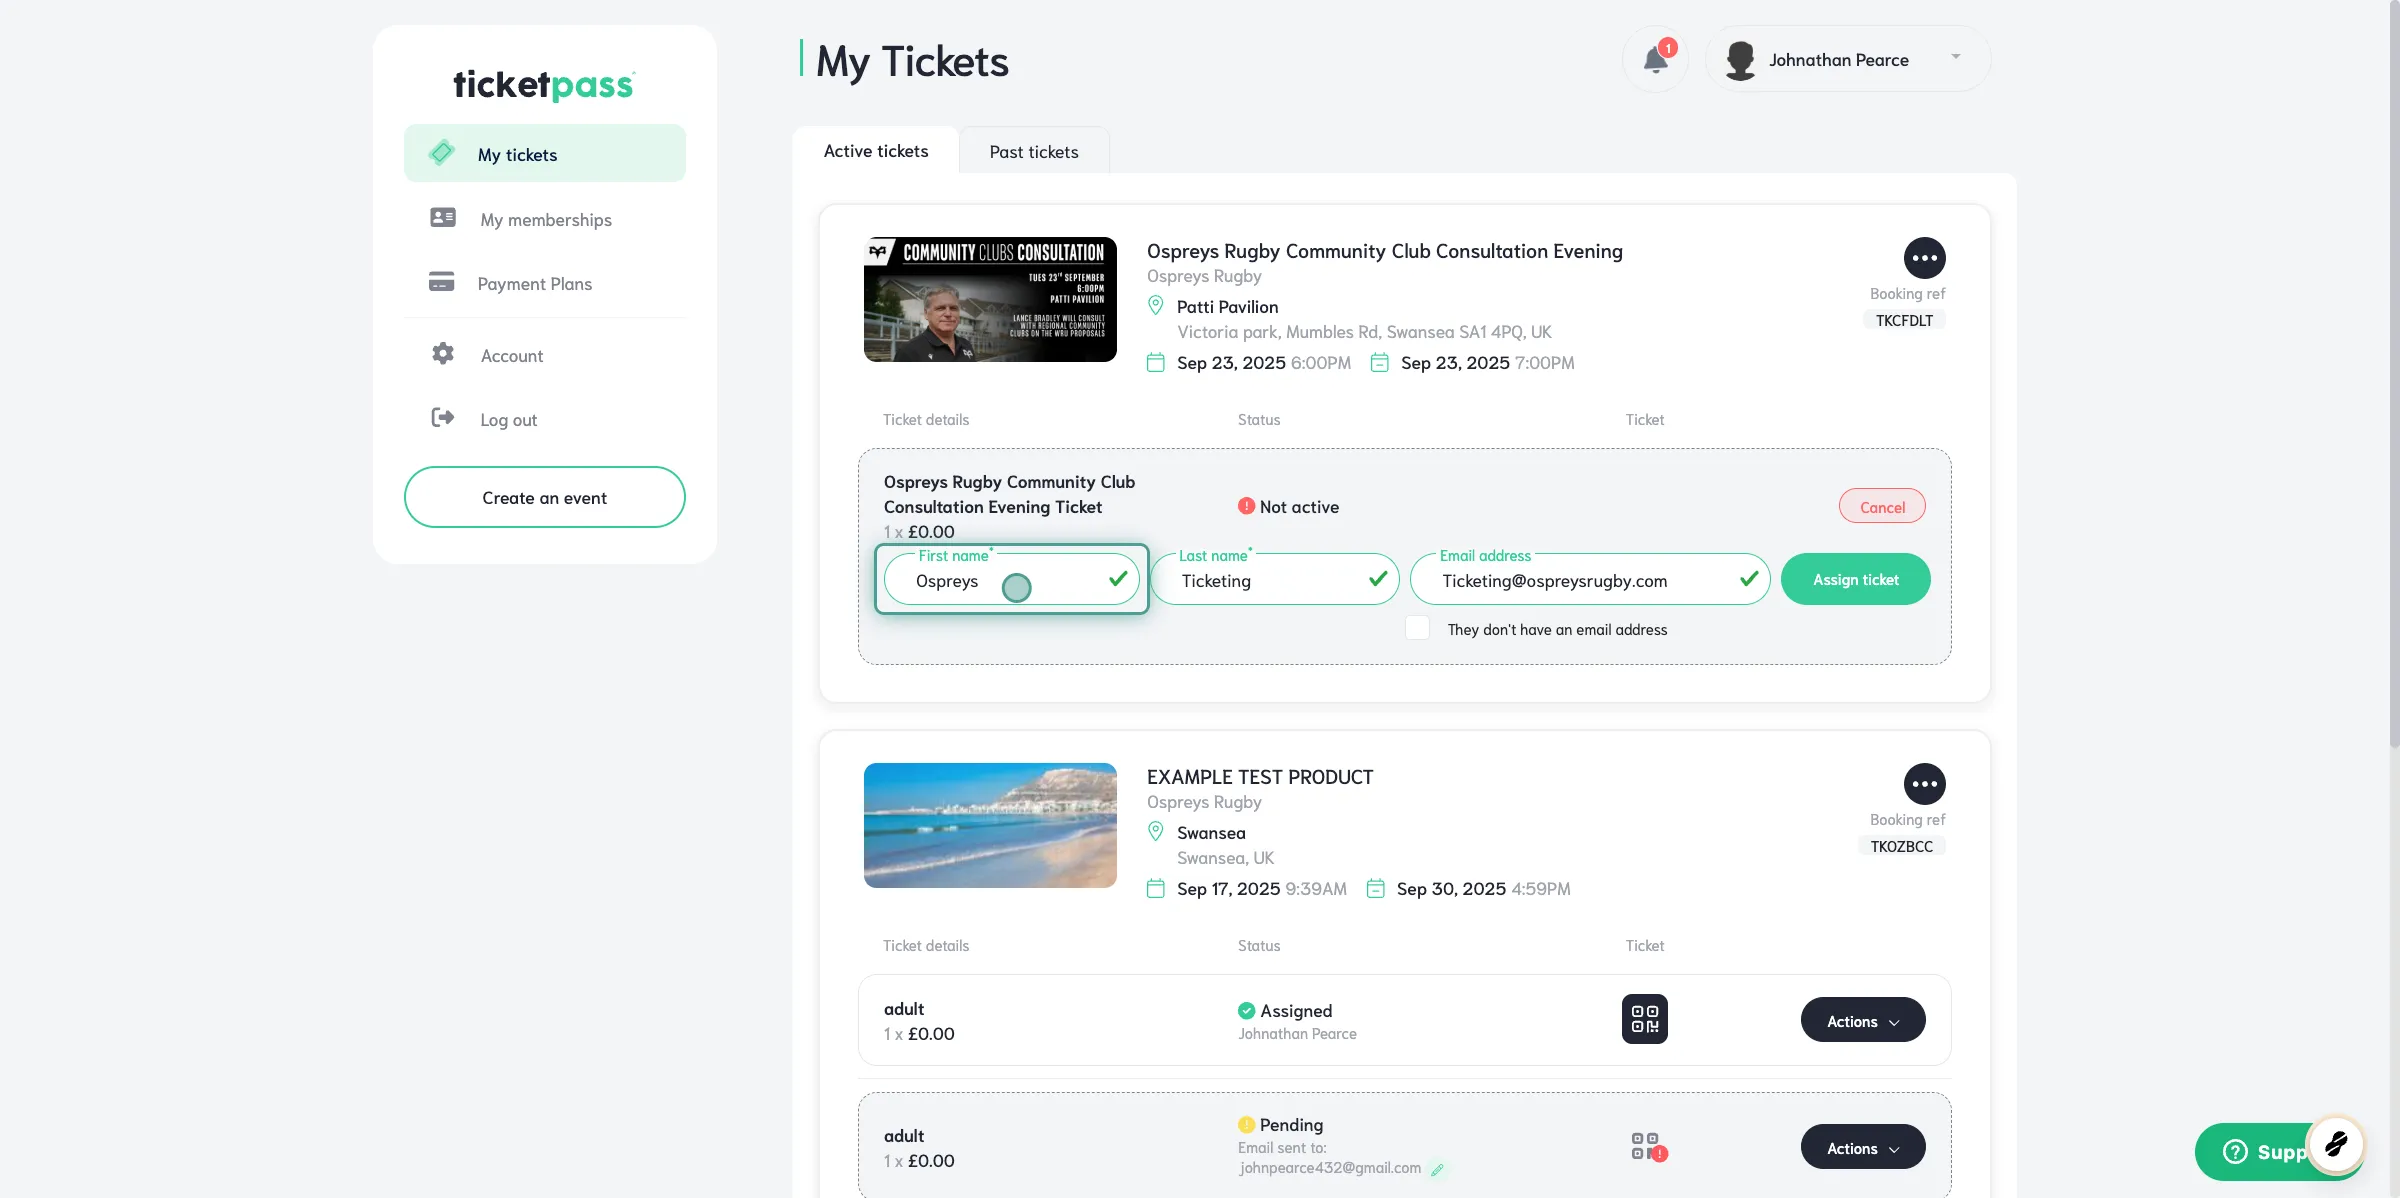Click the Ospreys Rugby Community Club Consultation Evening title
Image resolution: width=2400 pixels, height=1198 pixels.
pyautogui.click(x=1384, y=251)
